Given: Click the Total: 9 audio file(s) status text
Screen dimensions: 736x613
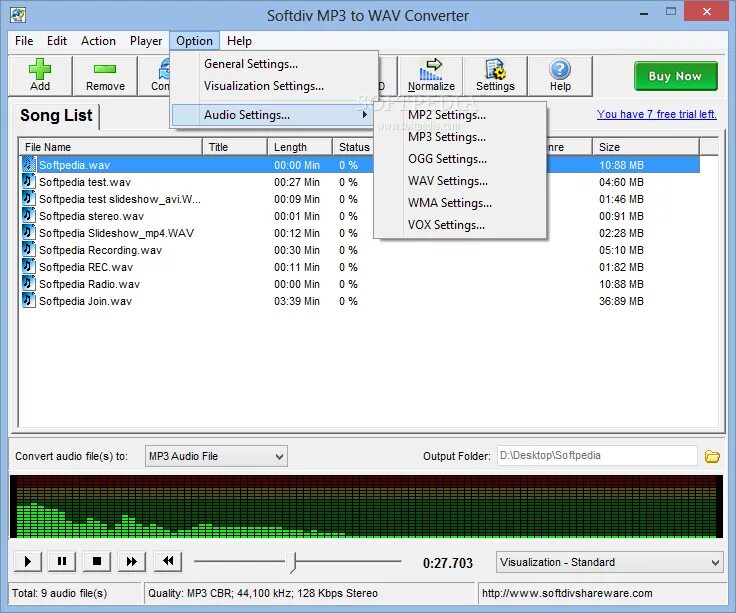Looking at the screenshot, I should coord(60,593).
